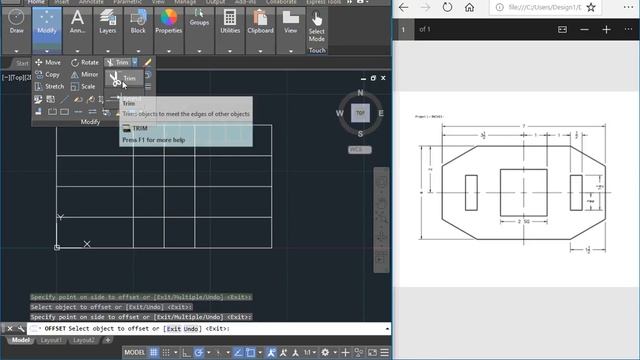Viewport: 640px width, 360px height.
Task: Switch to Home ribbon tab
Action: tap(36, 2)
